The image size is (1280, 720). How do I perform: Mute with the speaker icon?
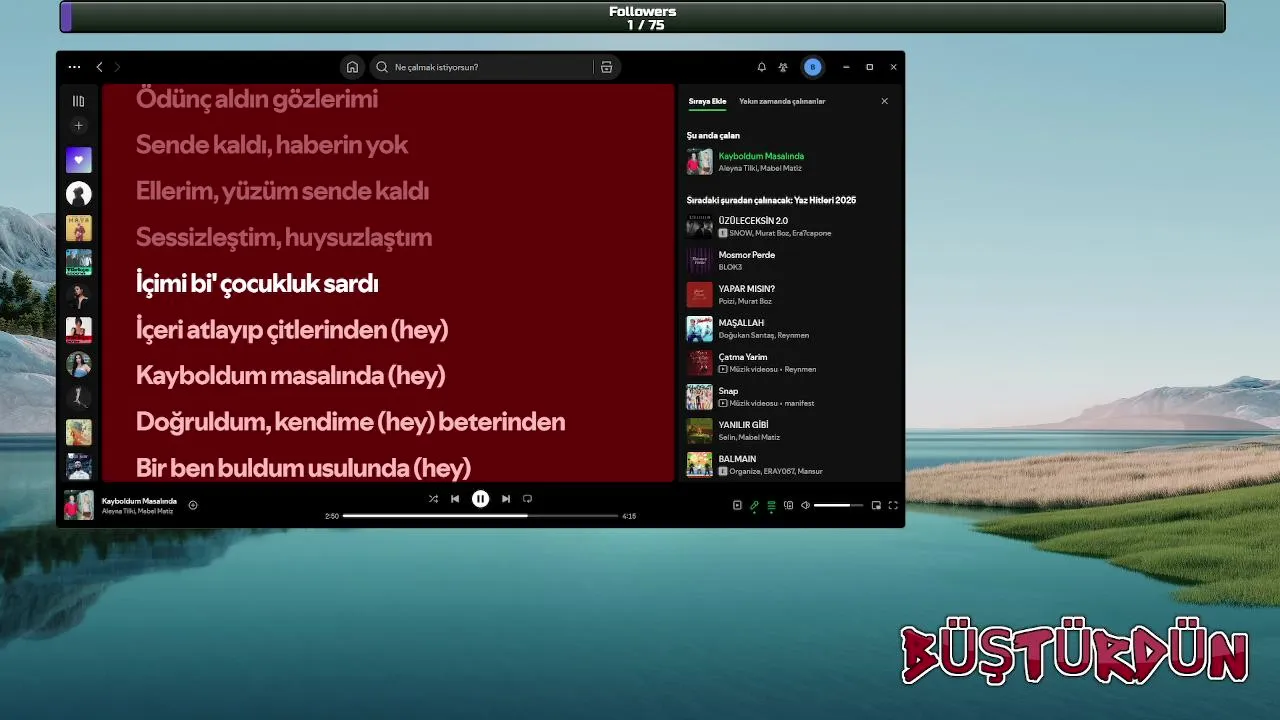click(805, 505)
